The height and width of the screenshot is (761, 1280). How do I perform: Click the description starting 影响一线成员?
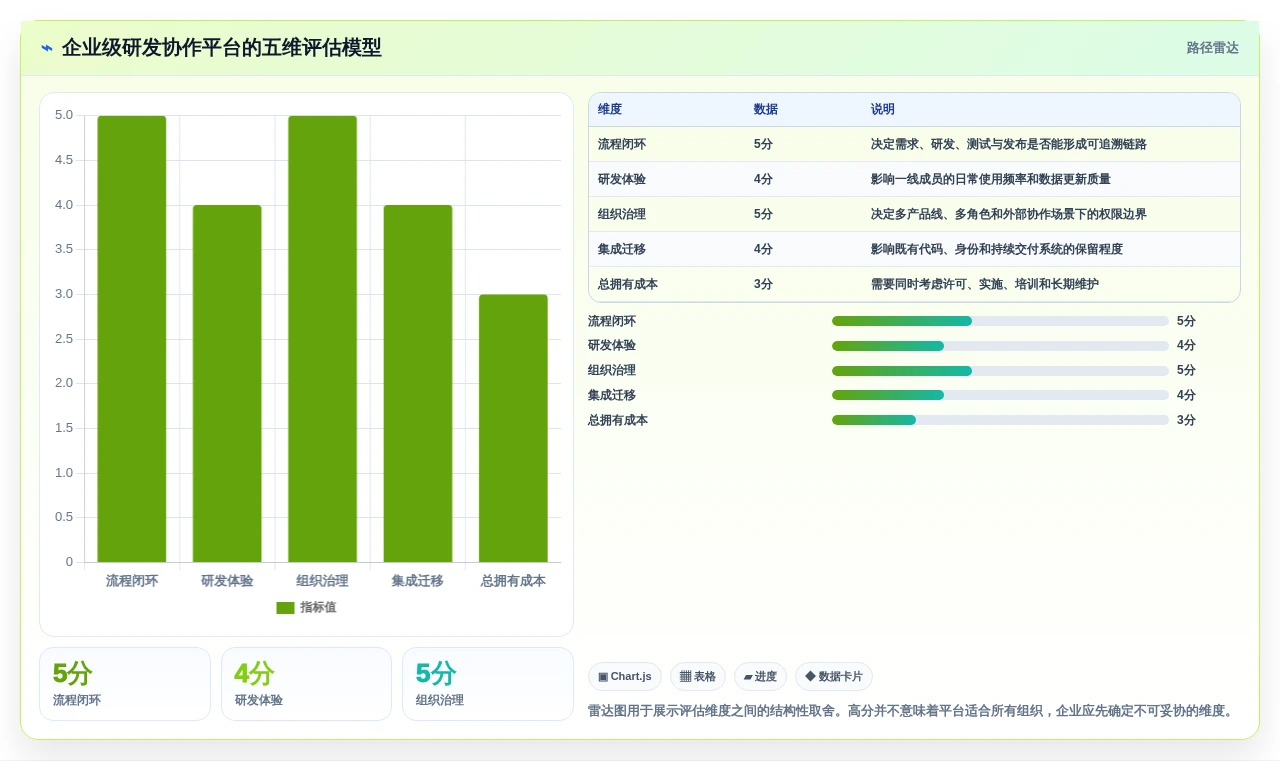point(991,179)
